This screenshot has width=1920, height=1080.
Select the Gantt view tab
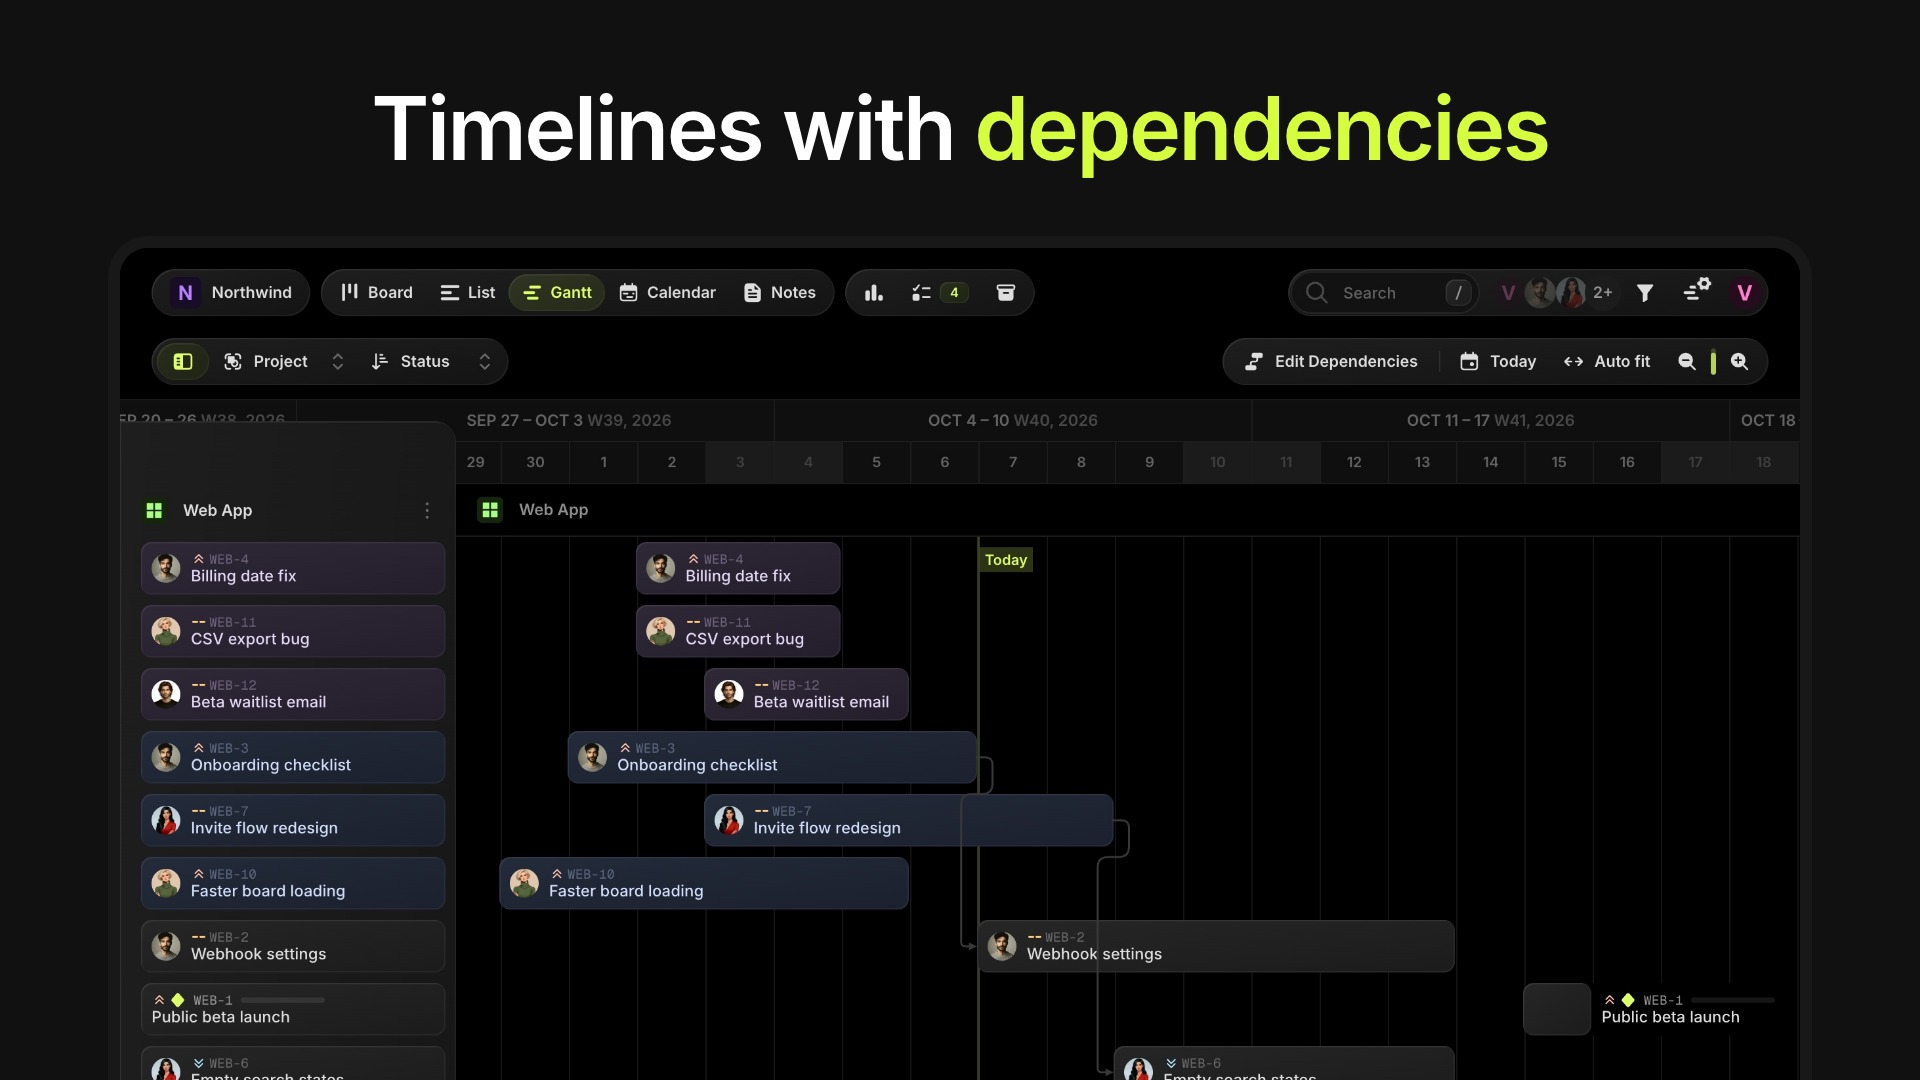[x=557, y=293]
